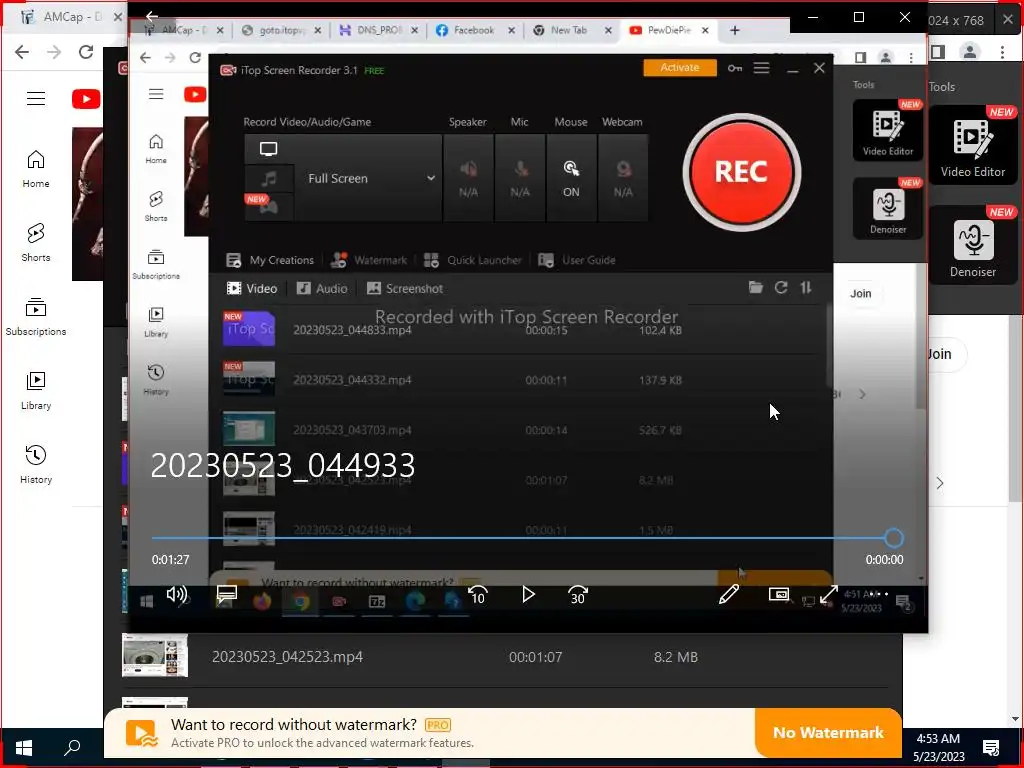Click the orange play icon in the watermark banner
The width and height of the screenshot is (1024, 768).
click(x=142, y=733)
